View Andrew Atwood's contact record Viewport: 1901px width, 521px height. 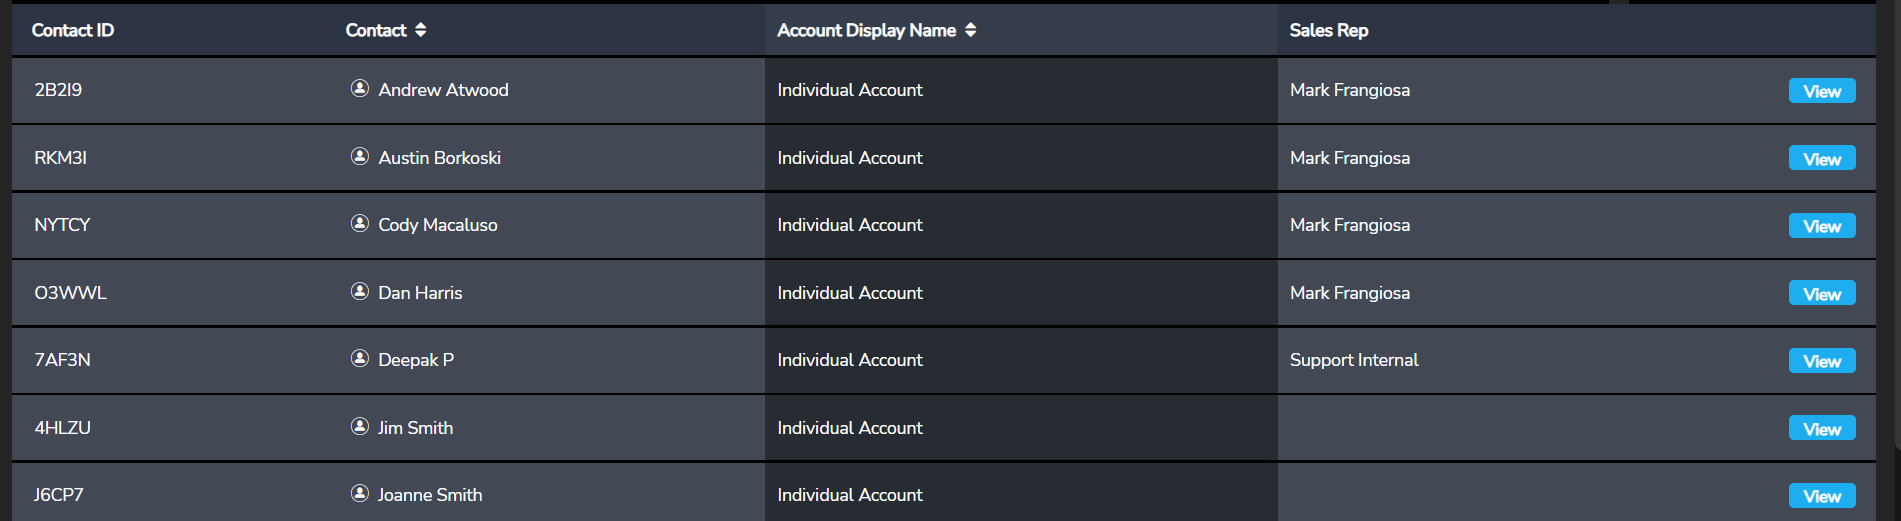pos(1821,91)
